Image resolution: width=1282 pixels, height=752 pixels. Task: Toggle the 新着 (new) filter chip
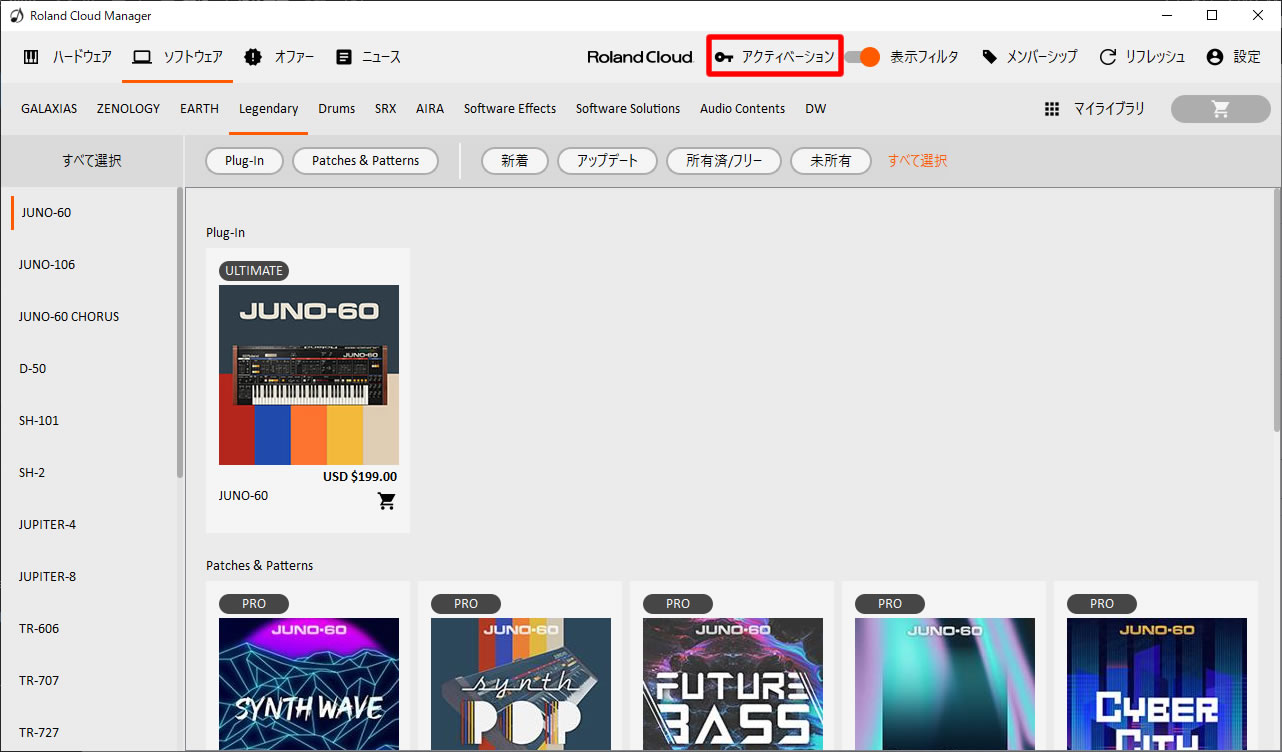[515, 160]
